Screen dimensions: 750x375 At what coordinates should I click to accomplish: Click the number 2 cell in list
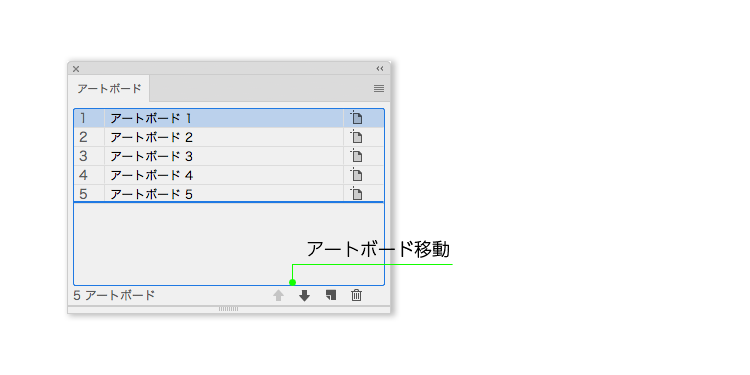tap(89, 137)
